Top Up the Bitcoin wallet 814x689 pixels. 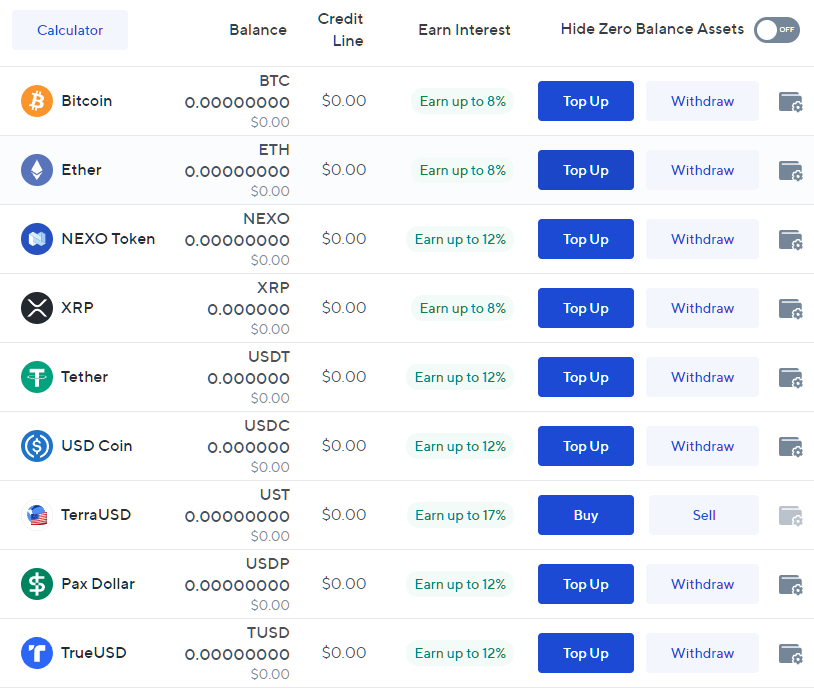(586, 101)
